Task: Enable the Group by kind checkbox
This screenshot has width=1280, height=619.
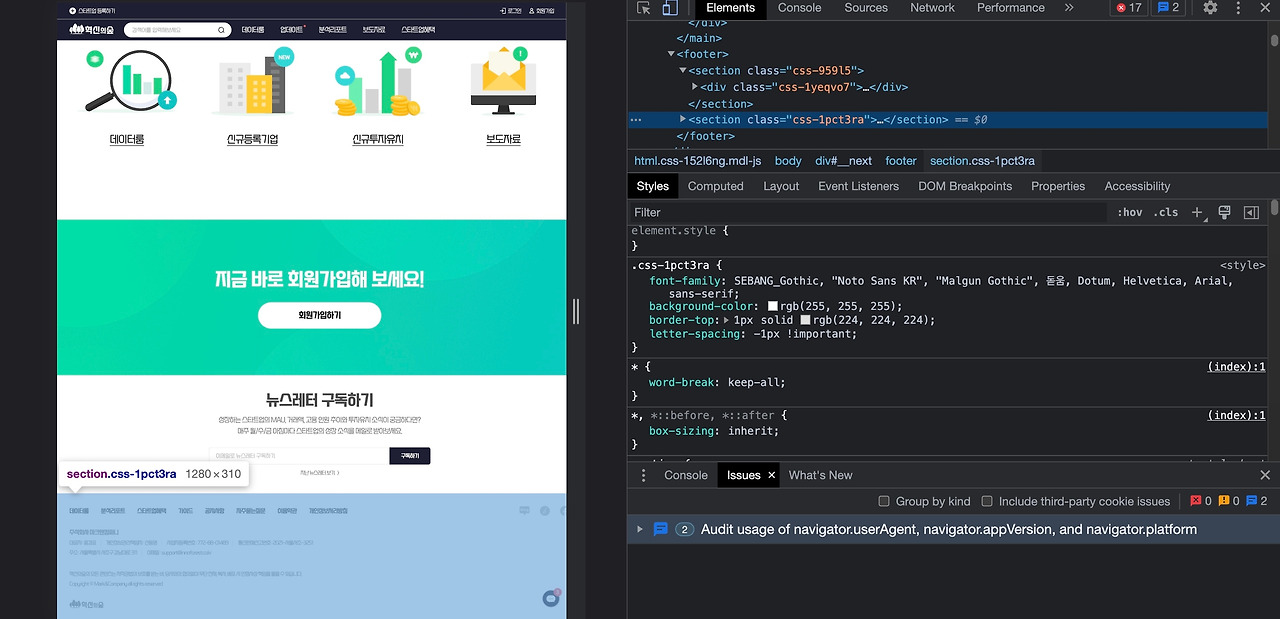Action: pos(884,501)
